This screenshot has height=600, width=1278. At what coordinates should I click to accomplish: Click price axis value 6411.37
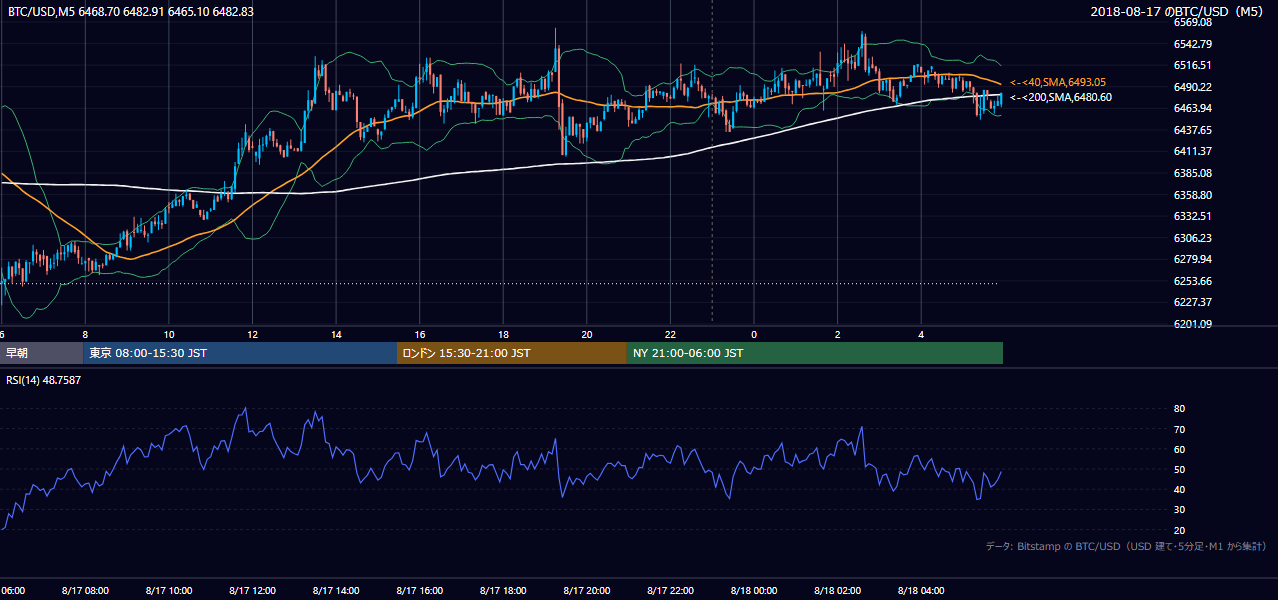pos(1192,151)
